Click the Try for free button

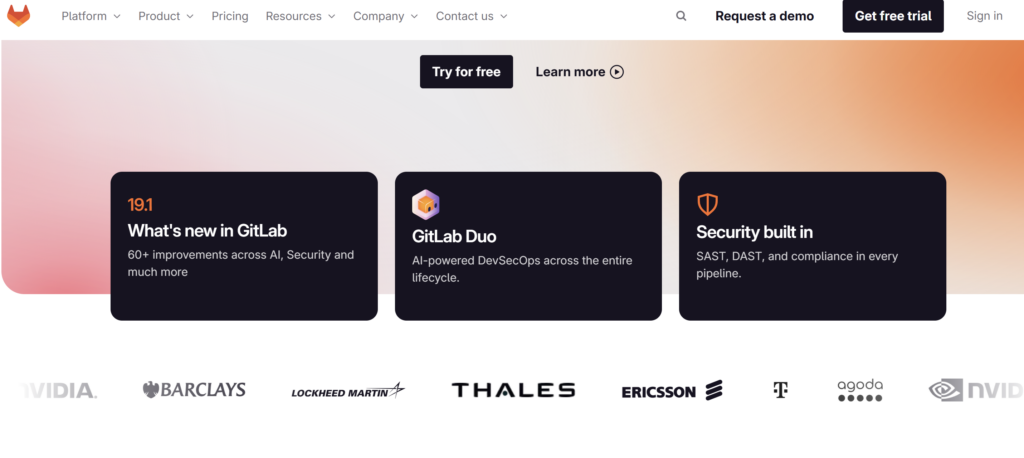pyautogui.click(x=466, y=72)
